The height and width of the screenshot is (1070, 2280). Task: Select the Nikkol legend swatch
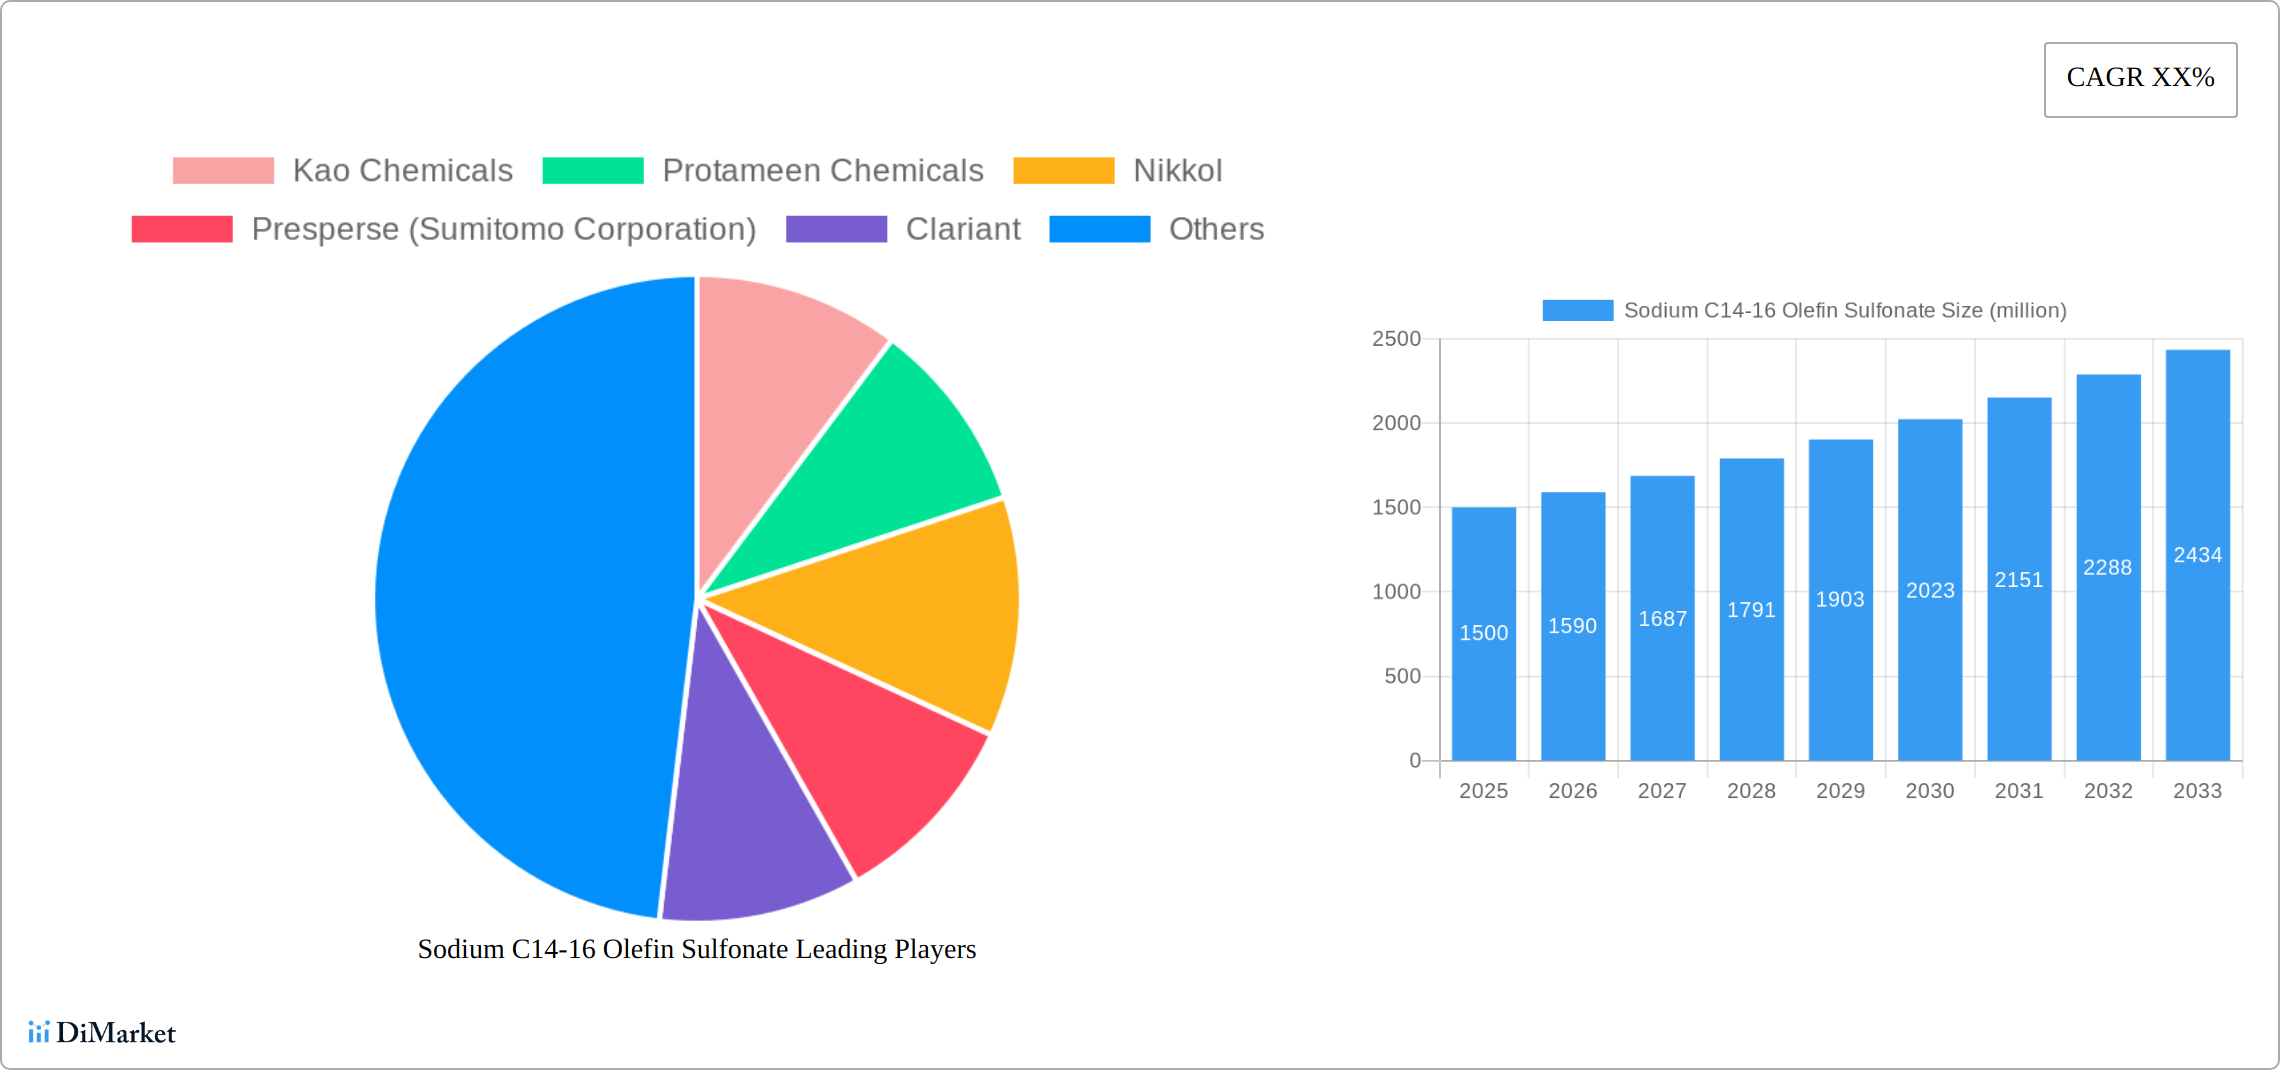[x=1064, y=170]
